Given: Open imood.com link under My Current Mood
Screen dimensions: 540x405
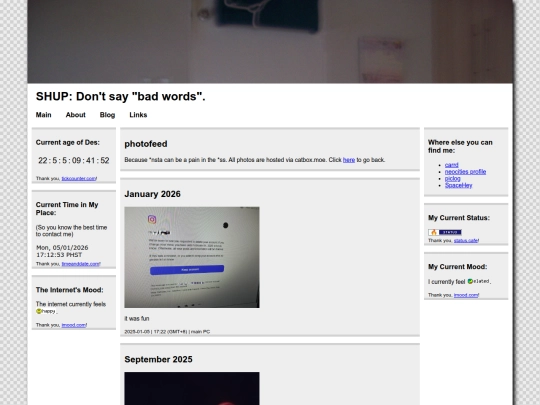Looking at the screenshot, I should (466, 295).
